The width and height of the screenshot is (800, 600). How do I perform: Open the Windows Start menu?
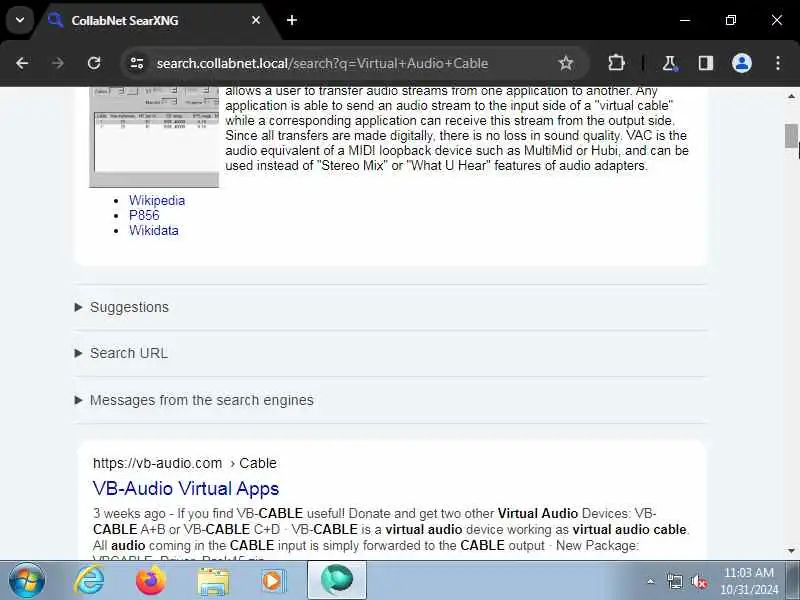click(x=27, y=581)
